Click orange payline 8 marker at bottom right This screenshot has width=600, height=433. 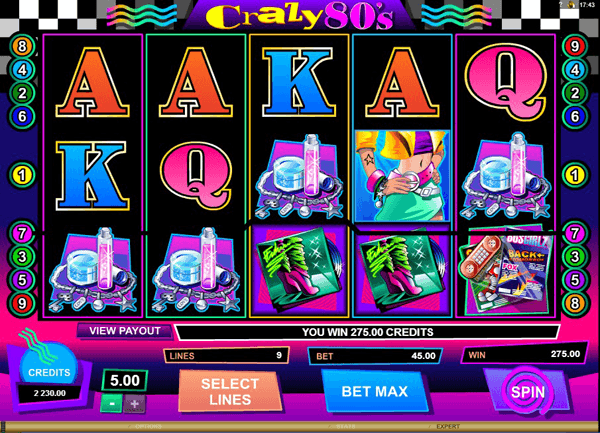coord(575,303)
